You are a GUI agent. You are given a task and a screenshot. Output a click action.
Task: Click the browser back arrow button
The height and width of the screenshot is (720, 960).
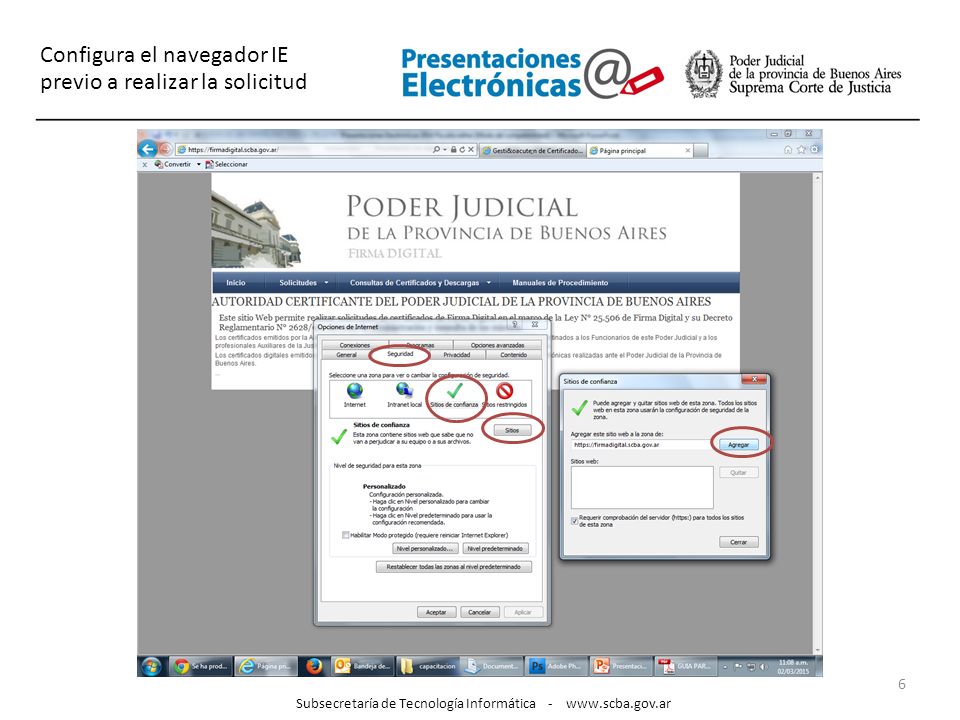point(147,149)
